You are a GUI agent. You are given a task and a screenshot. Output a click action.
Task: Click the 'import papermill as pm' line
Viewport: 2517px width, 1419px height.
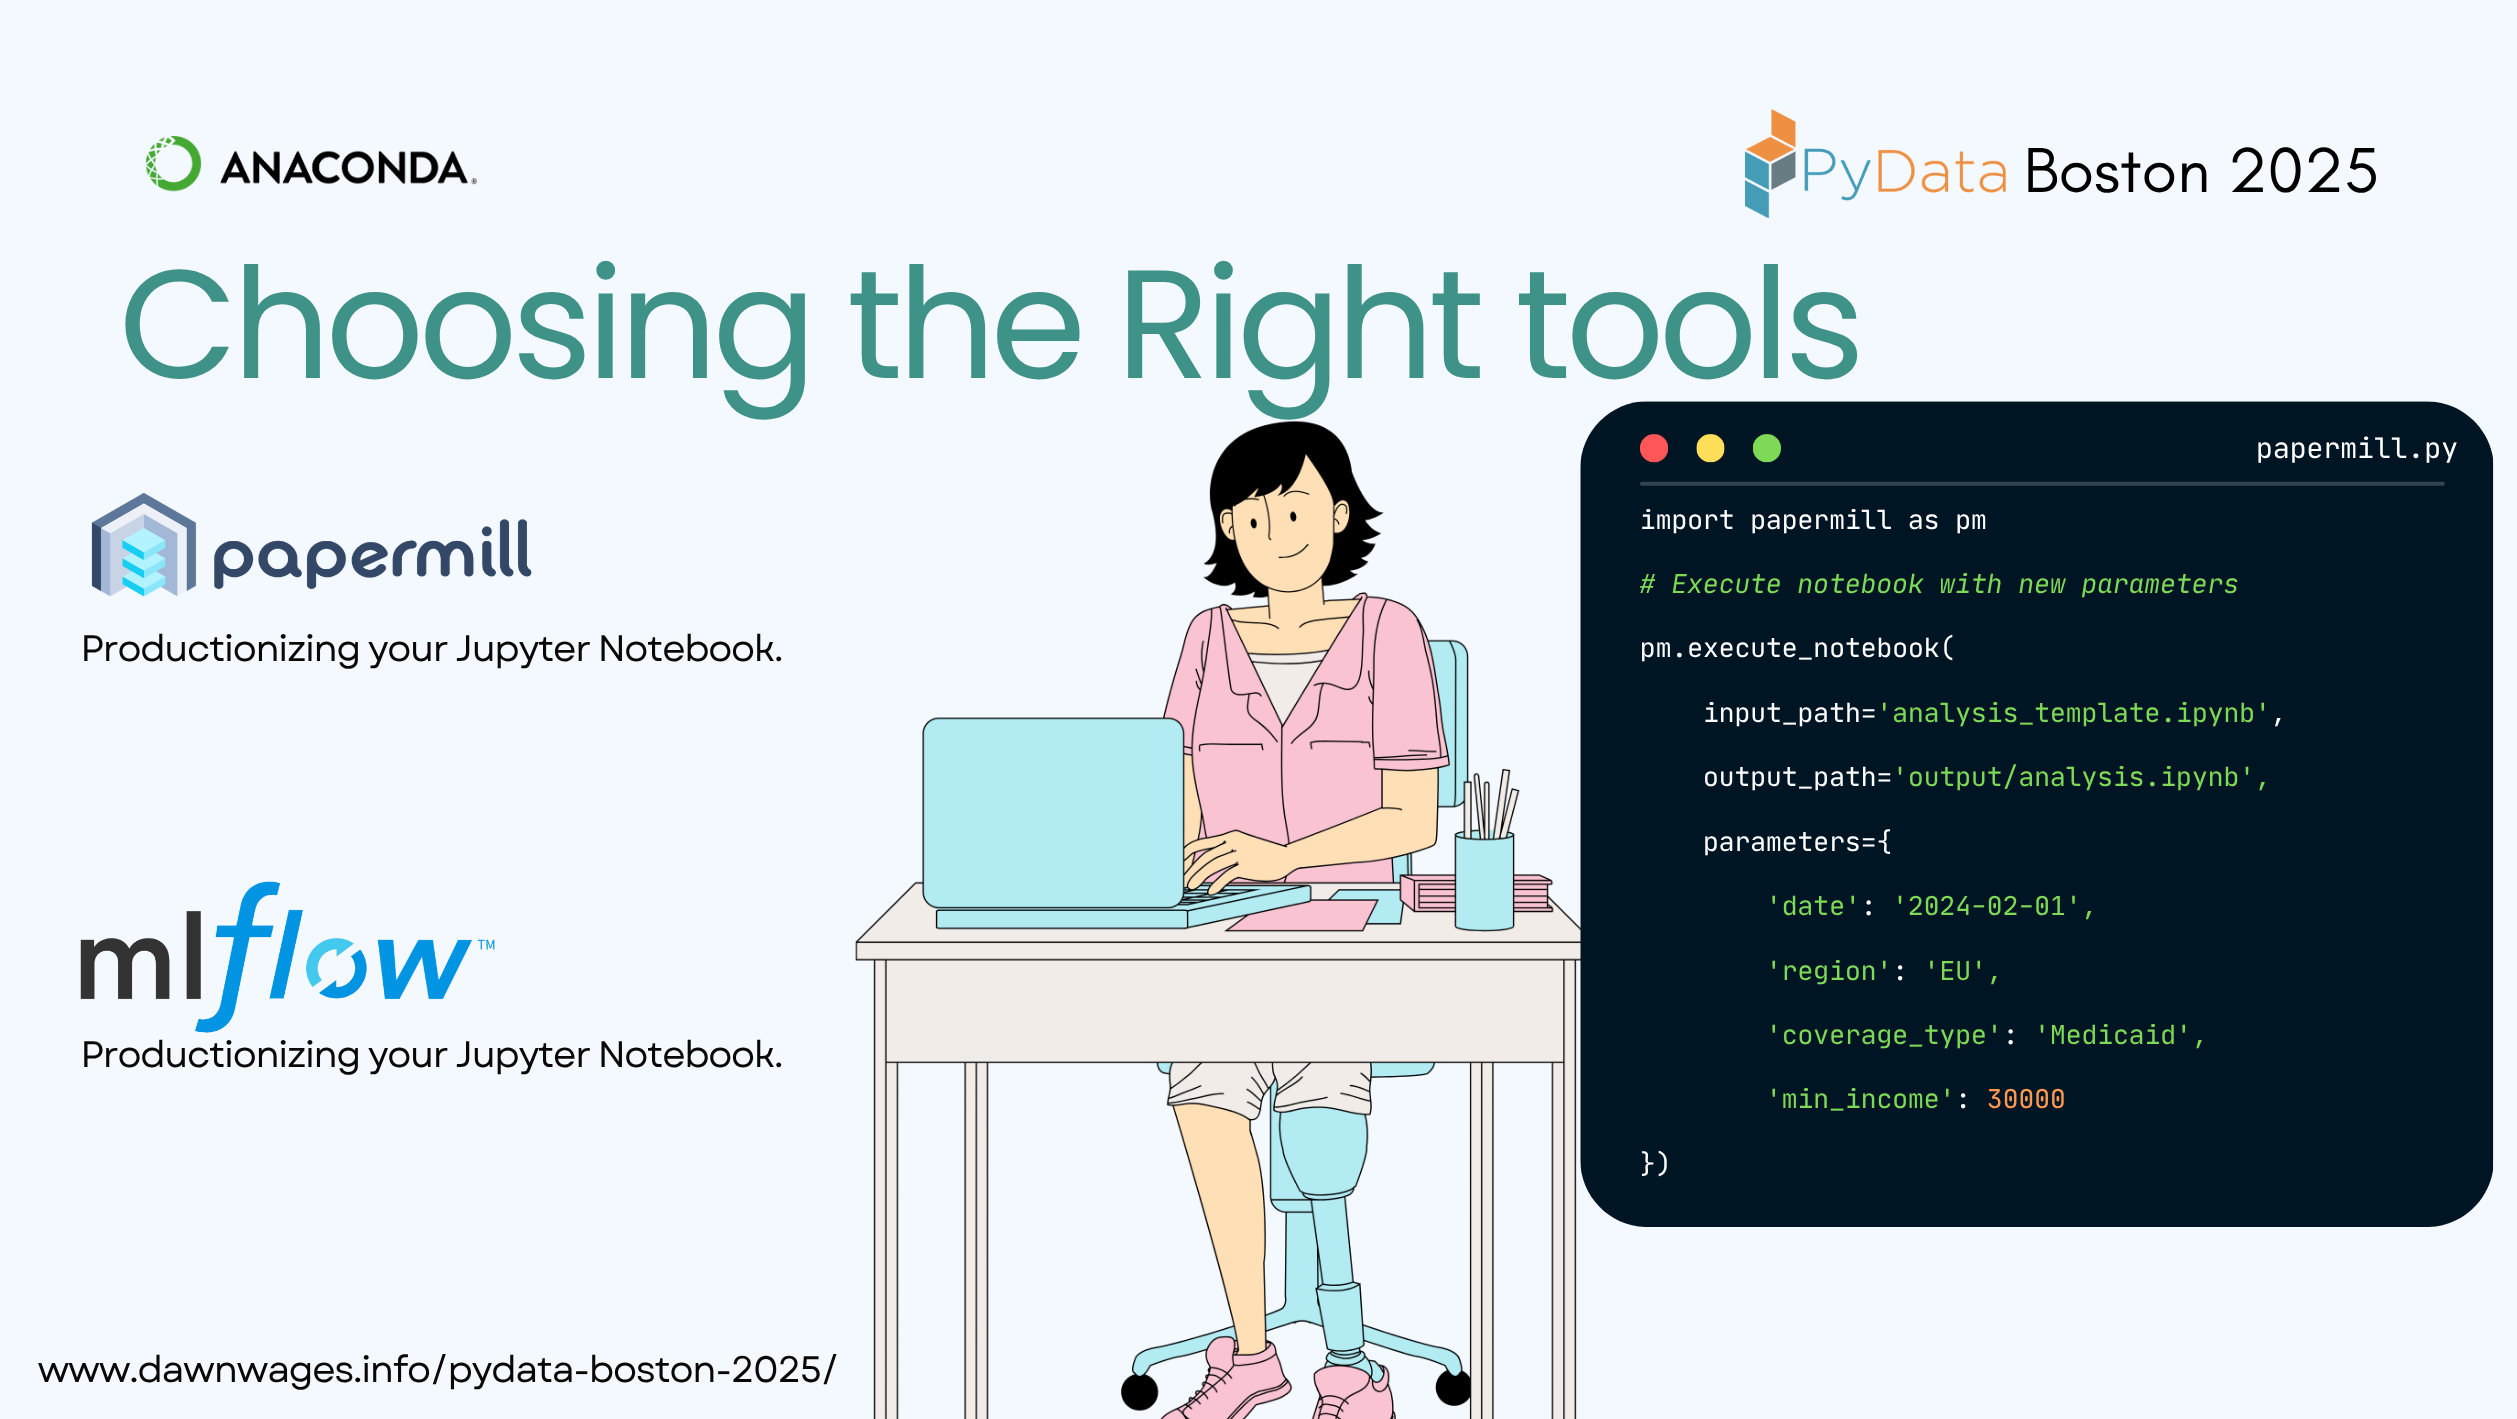[1812, 520]
